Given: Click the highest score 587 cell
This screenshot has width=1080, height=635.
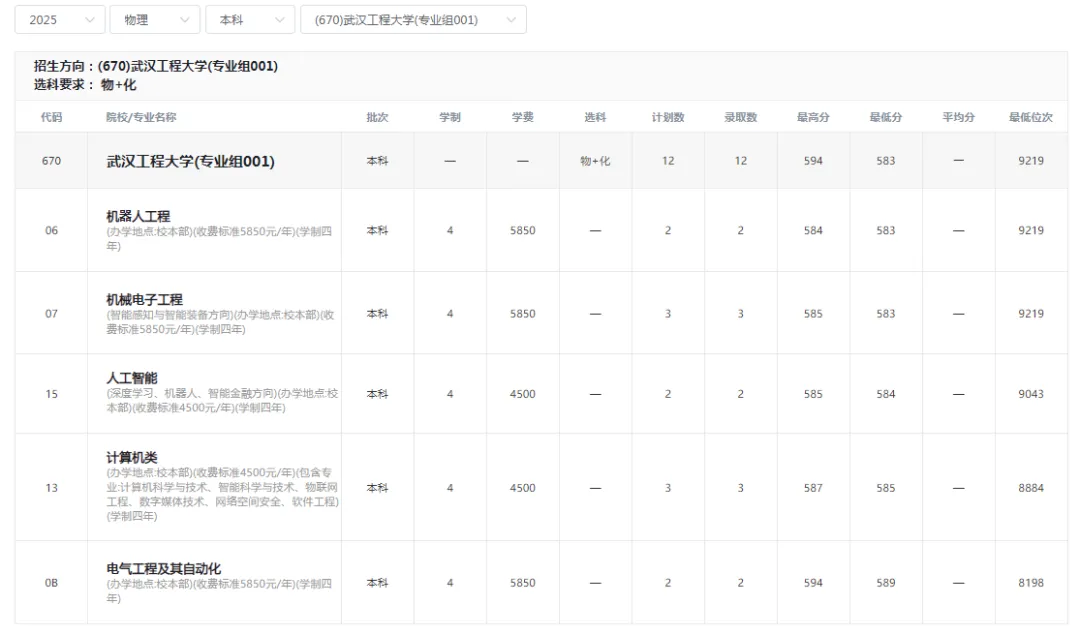Looking at the screenshot, I should click(813, 488).
